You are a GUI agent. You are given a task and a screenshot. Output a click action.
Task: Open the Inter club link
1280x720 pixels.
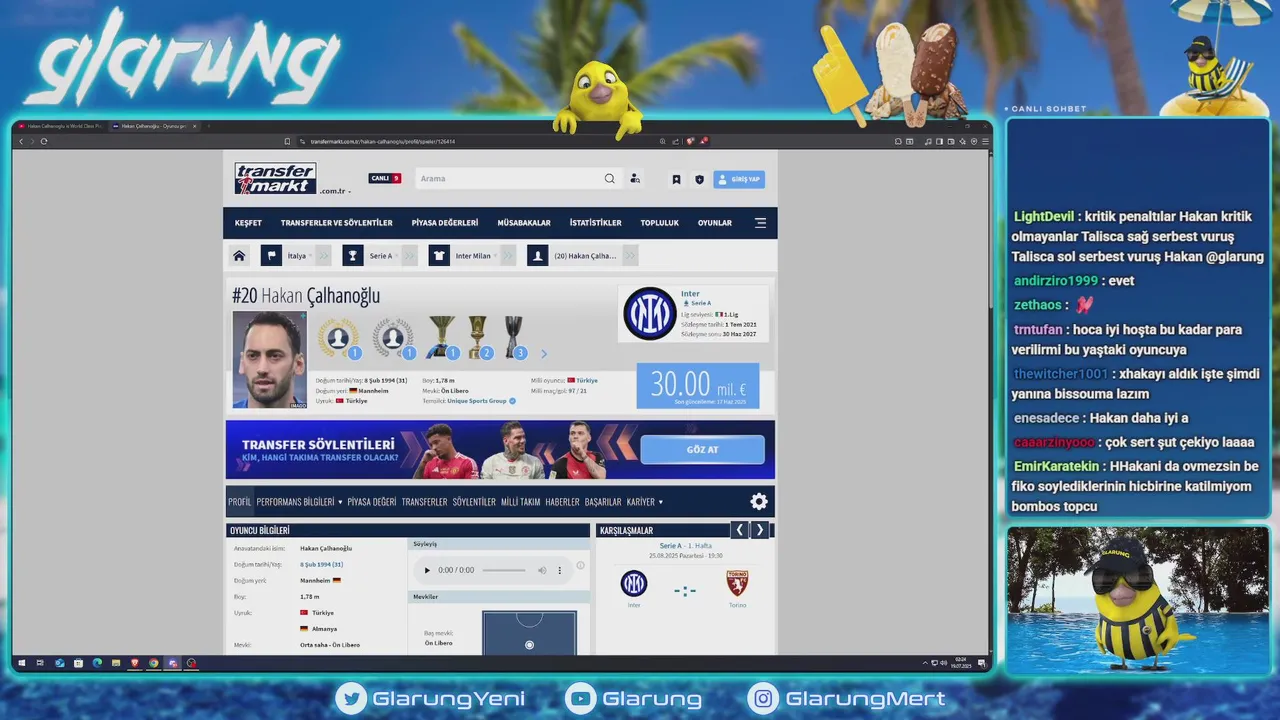[x=690, y=294]
